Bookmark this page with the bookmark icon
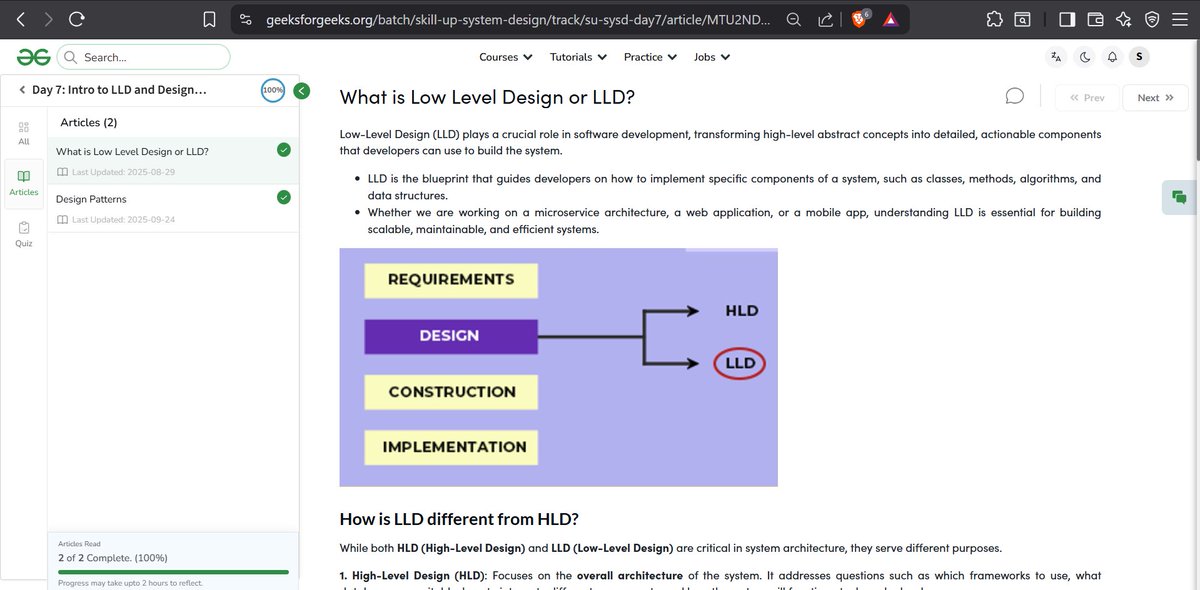The width and height of the screenshot is (1200, 590). coord(209,19)
